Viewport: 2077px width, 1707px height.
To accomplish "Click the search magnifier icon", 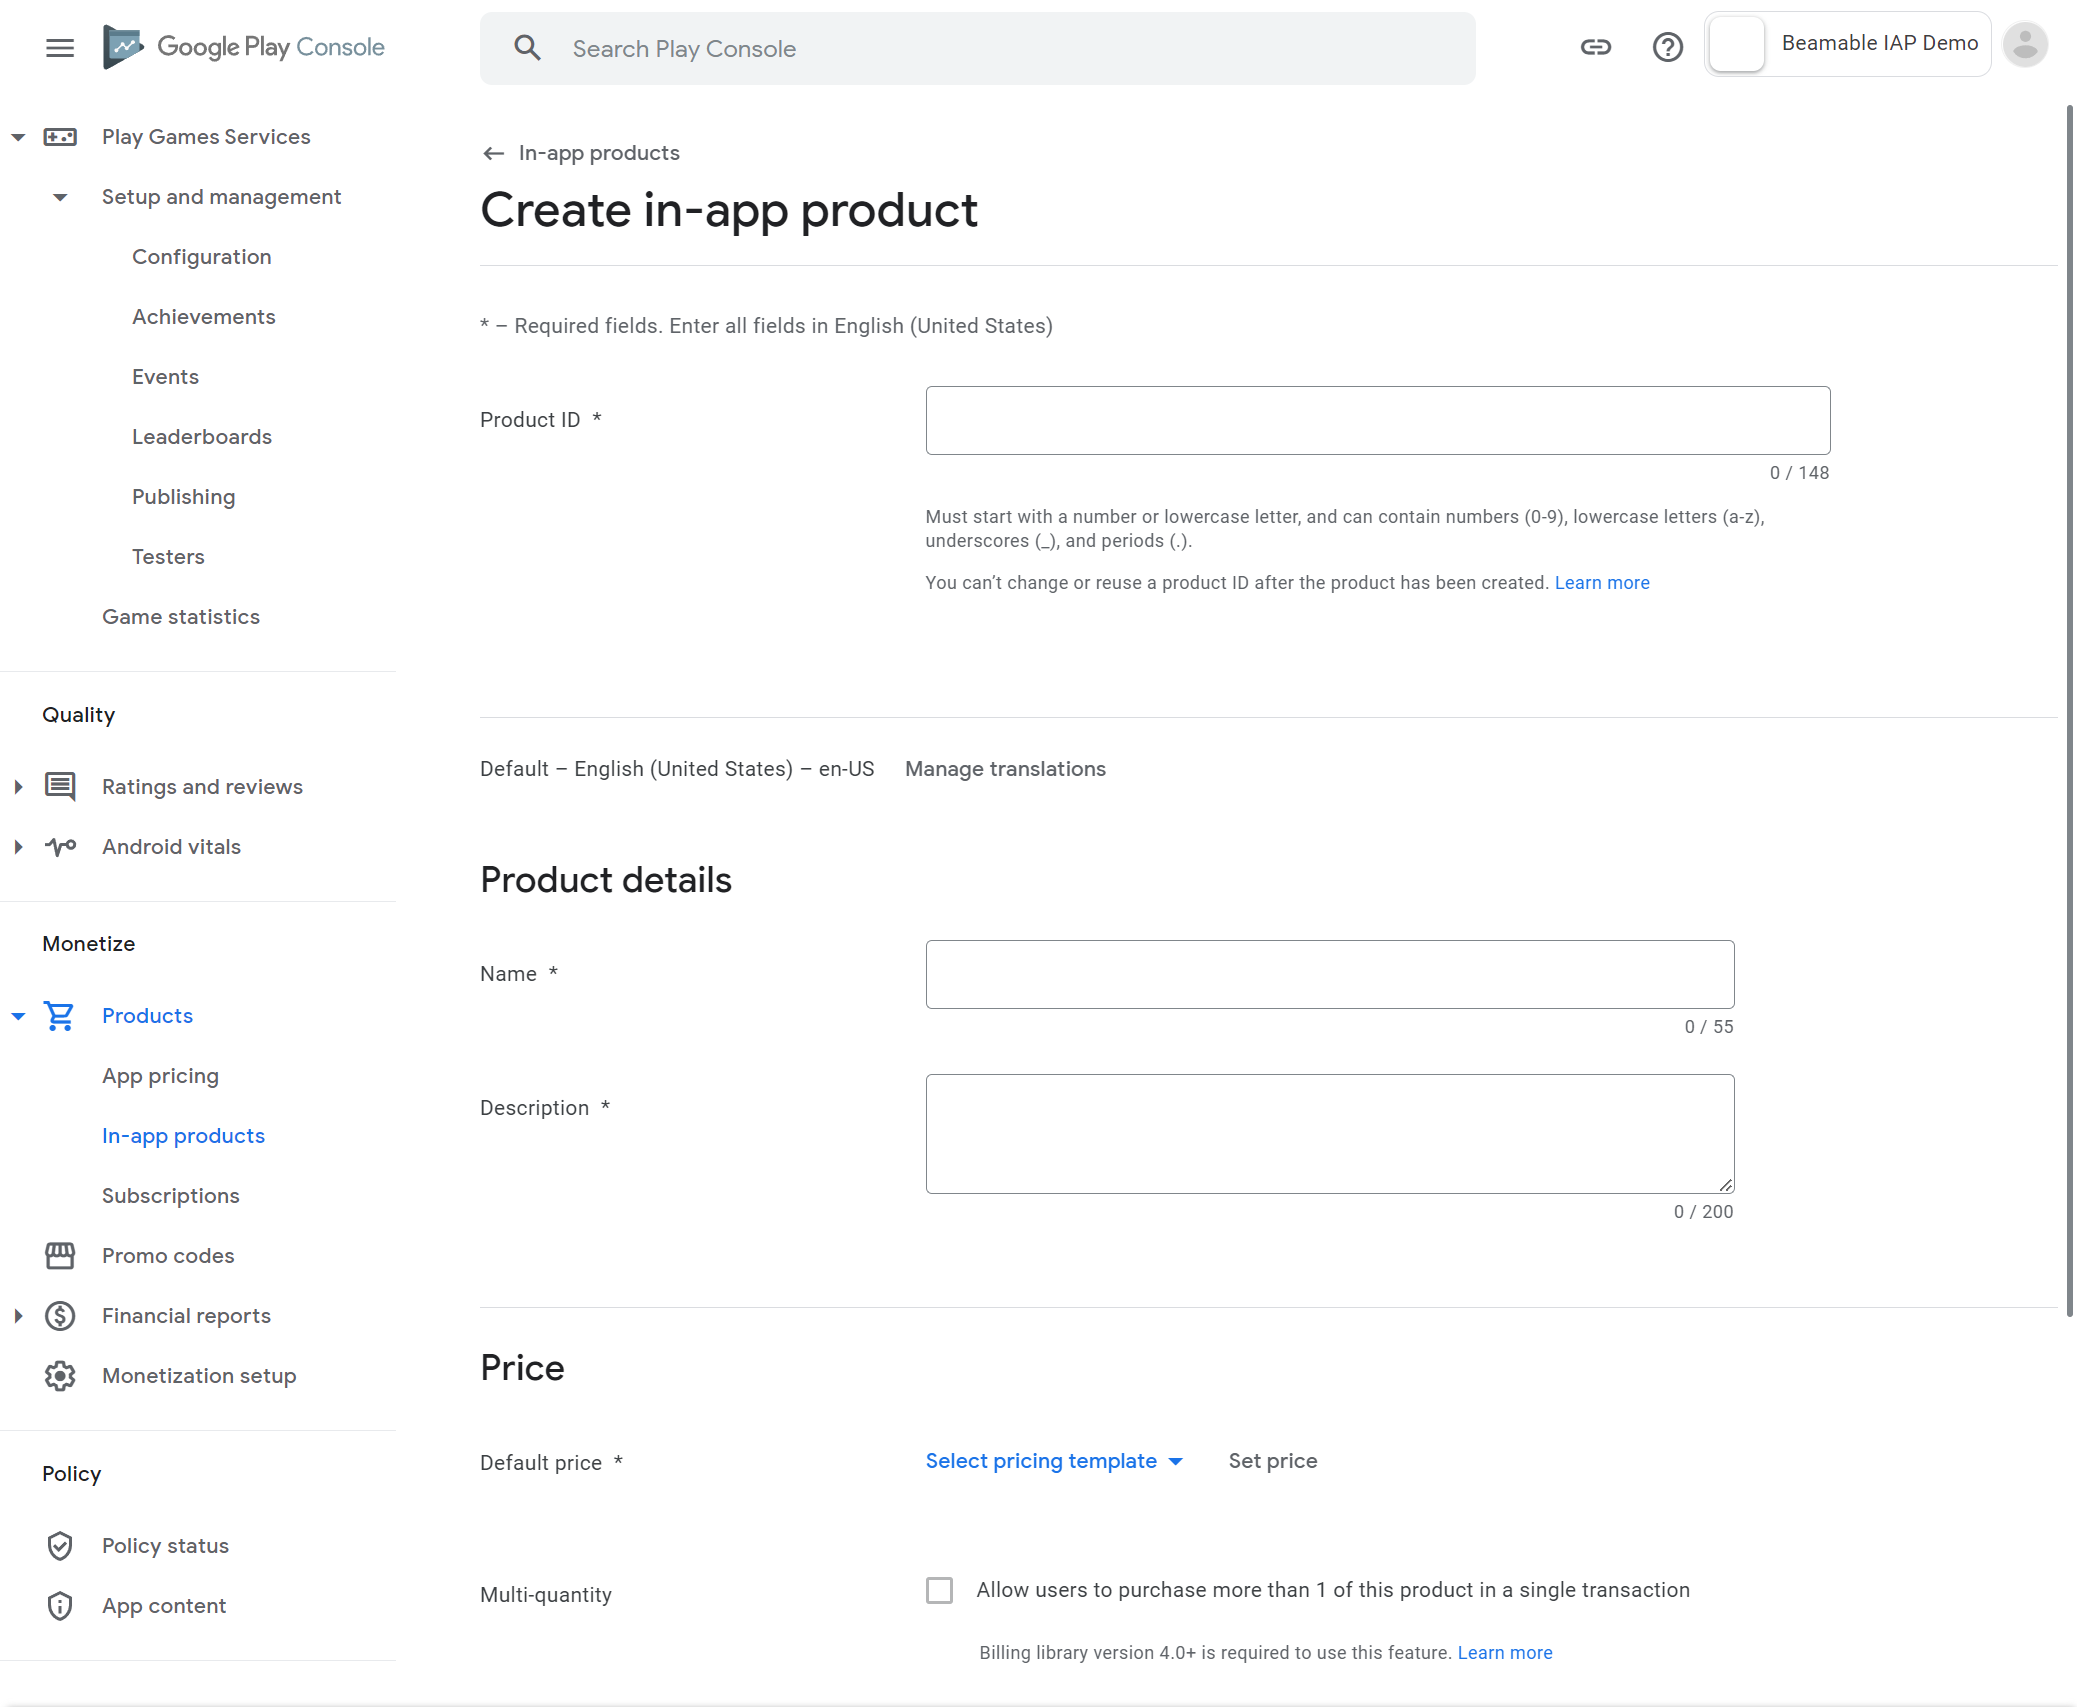I will coord(527,48).
